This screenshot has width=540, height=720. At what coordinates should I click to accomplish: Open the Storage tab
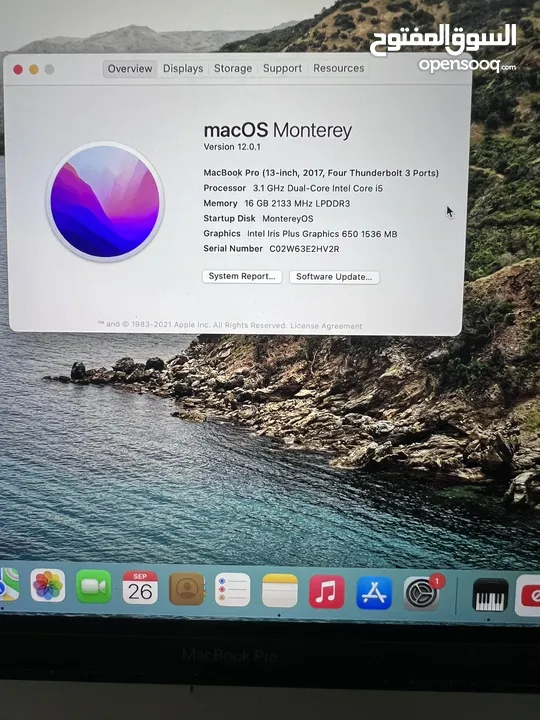[x=233, y=69]
